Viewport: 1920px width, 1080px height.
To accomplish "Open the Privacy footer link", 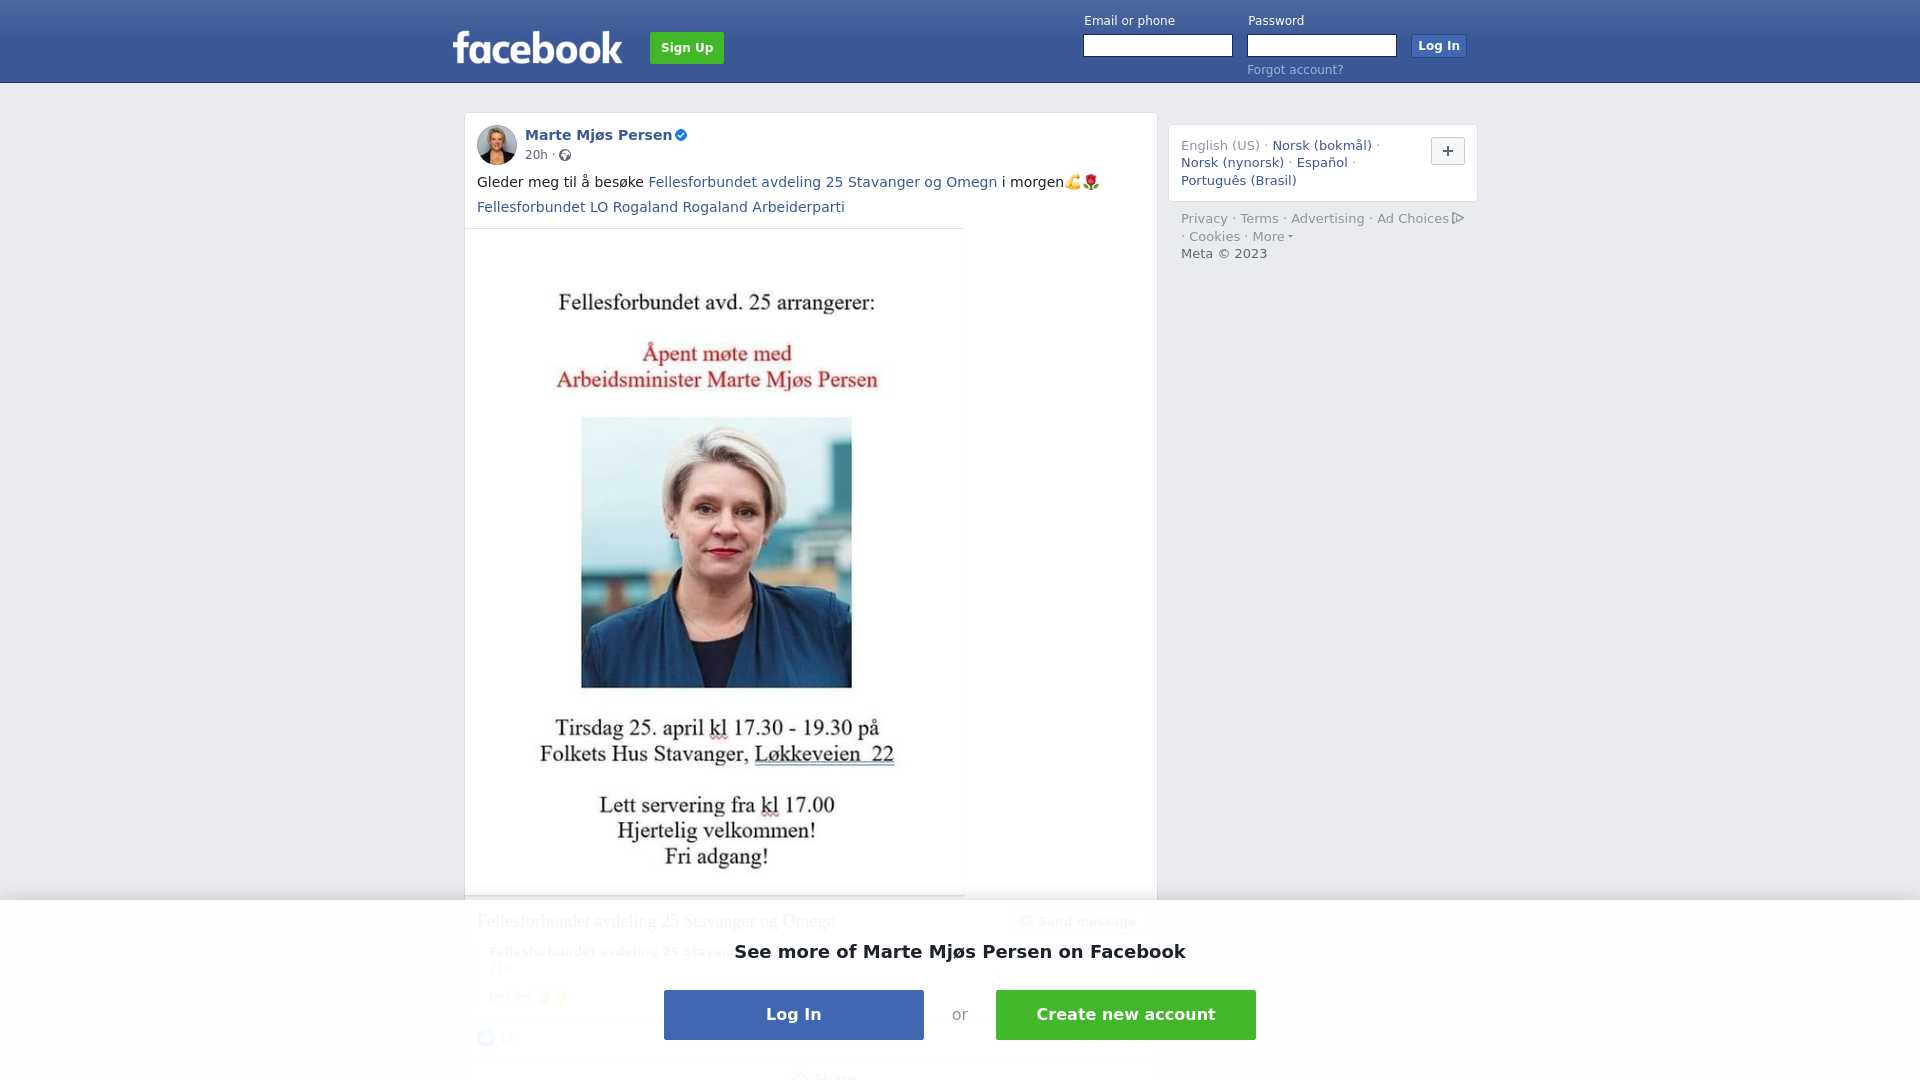I will [x=1204, y=219].
